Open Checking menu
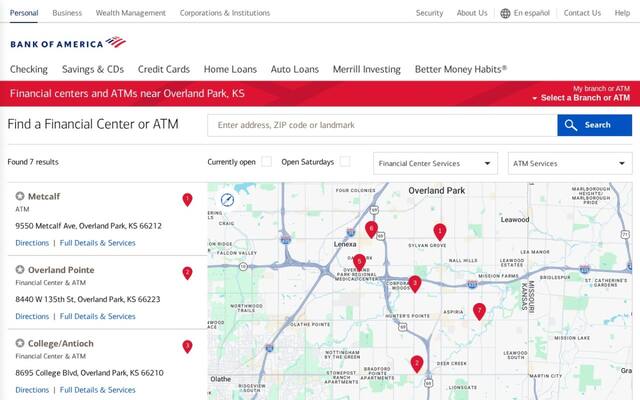640x400 pixels. tap(29, 69)
